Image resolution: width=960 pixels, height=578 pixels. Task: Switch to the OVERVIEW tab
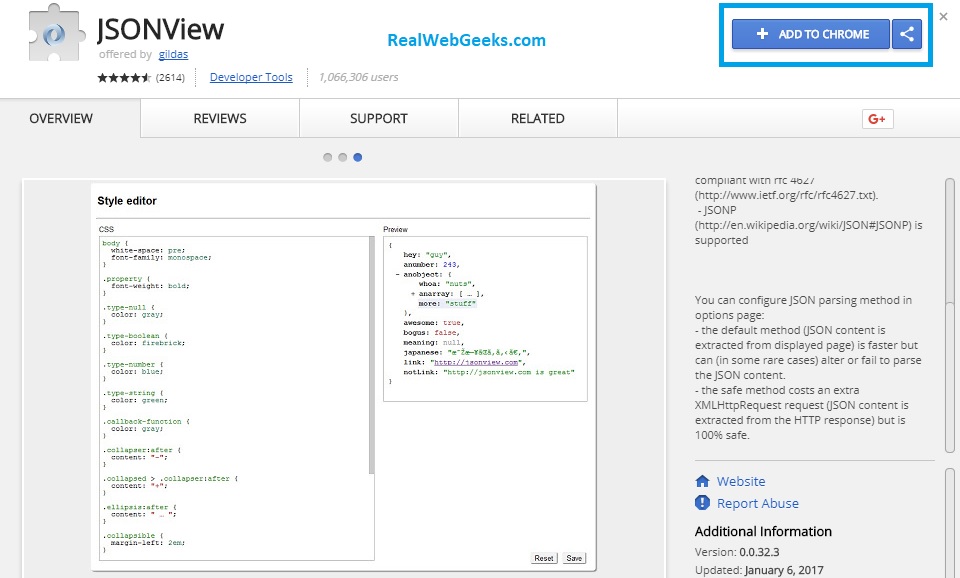point(61,118)
